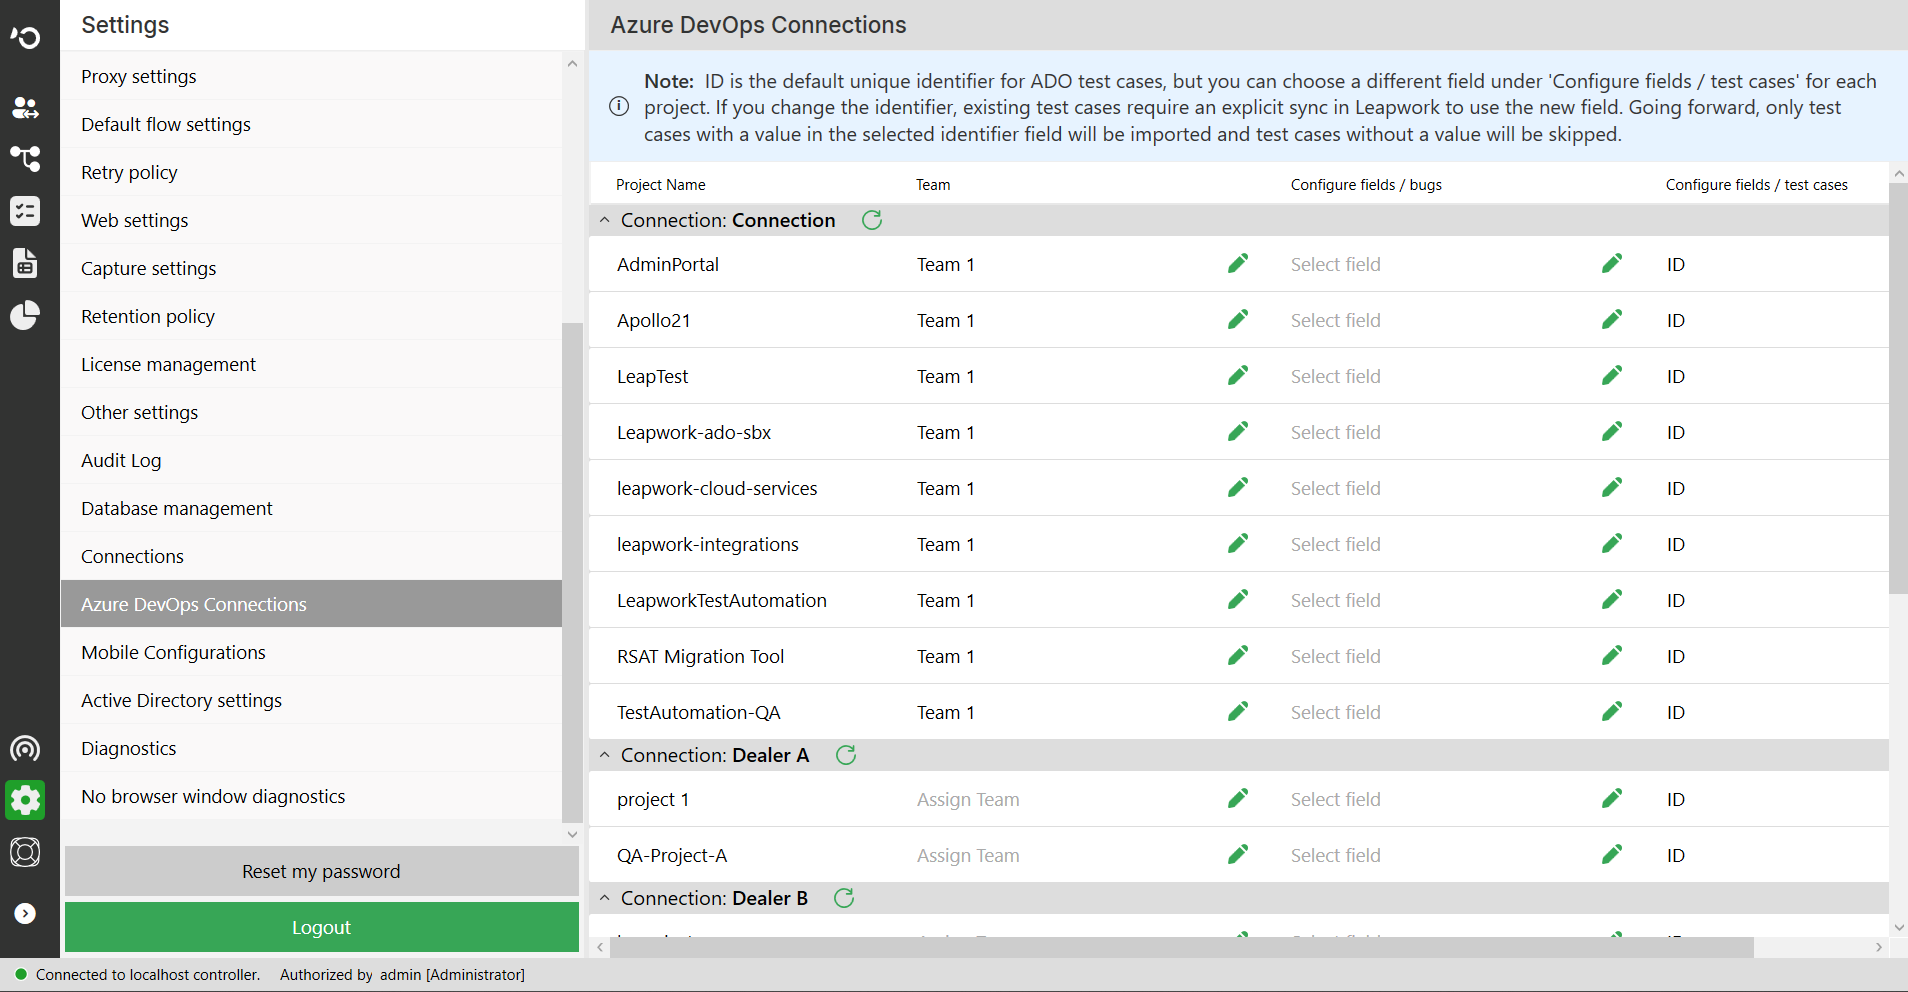
Task: Open the Help lifebuoy sidebar icon
Action: click(25, 852)
